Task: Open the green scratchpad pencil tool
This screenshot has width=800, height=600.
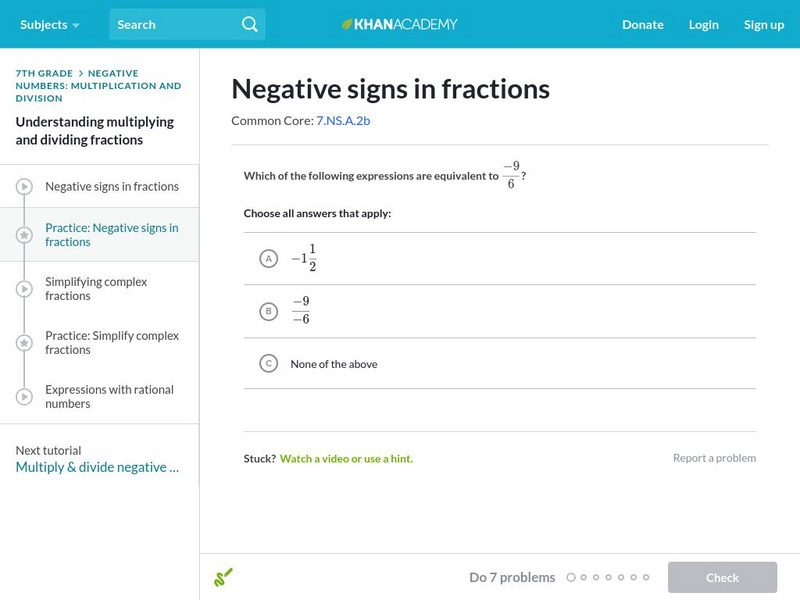Action: pos(223,577)
